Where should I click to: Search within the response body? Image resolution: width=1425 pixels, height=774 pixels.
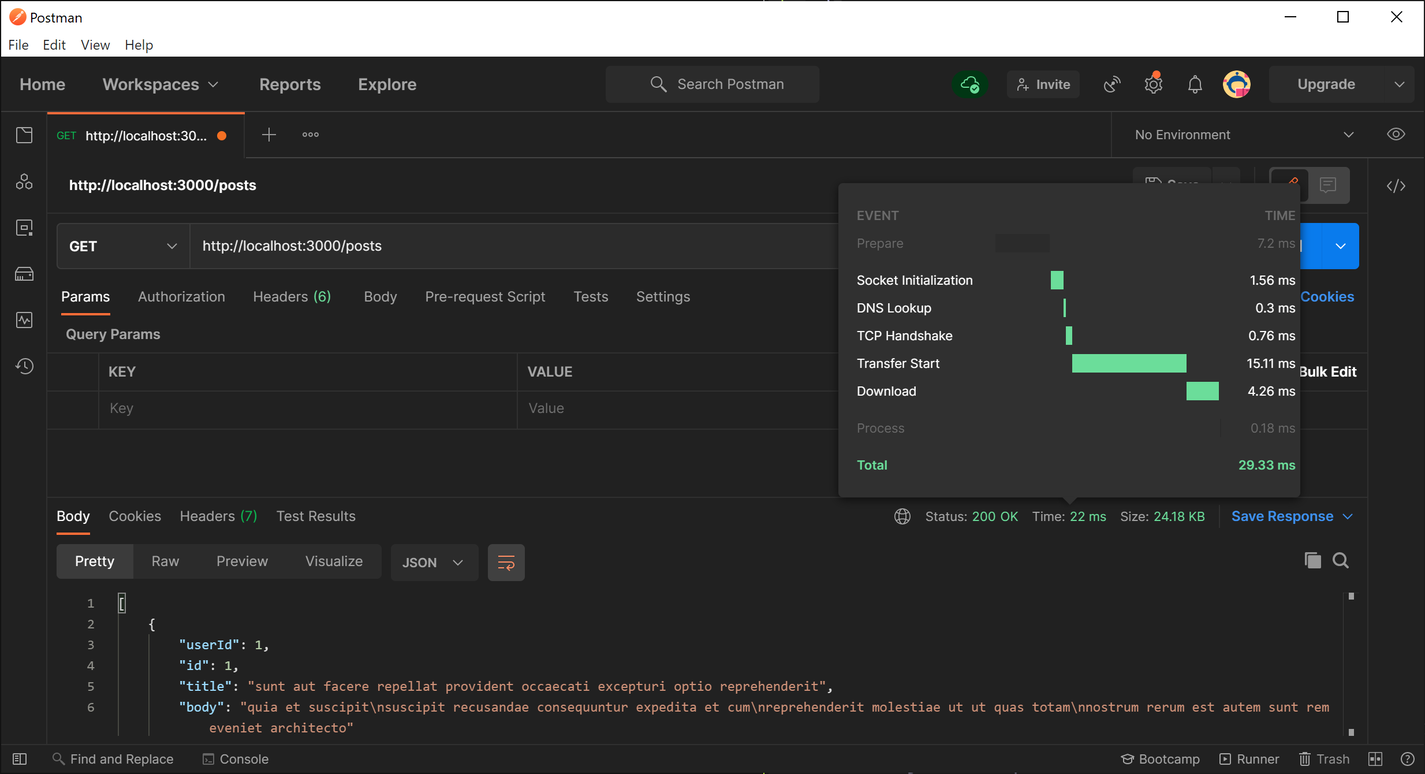tap(1341, 561)
